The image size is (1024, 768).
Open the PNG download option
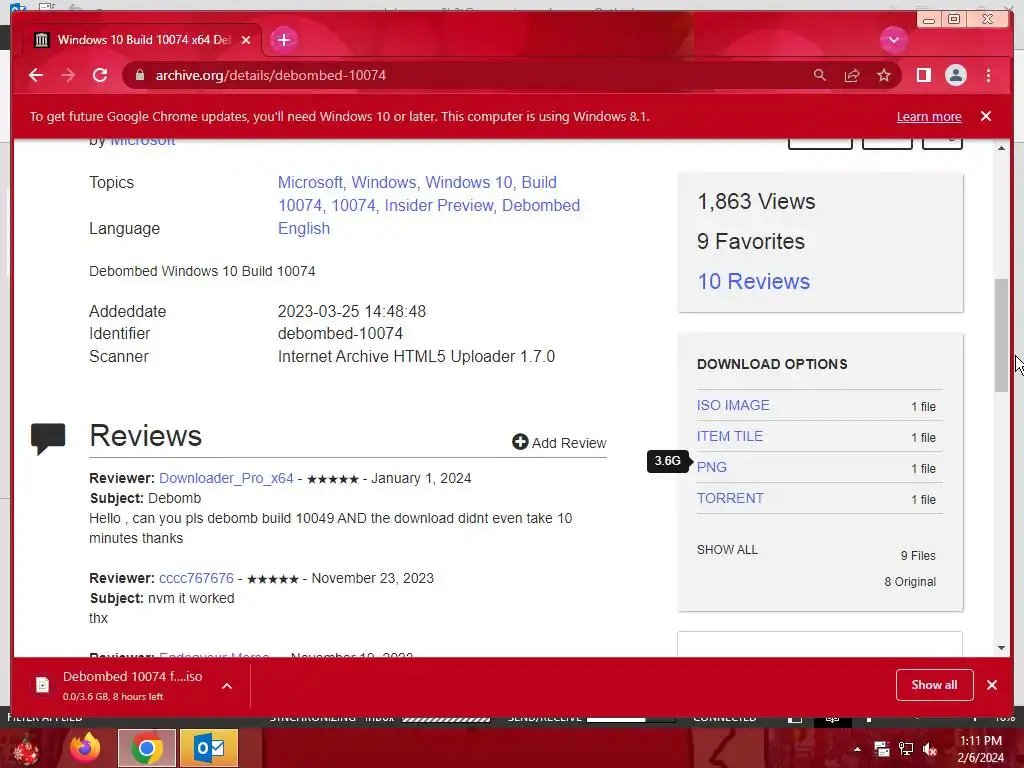[x=712, y=467]
